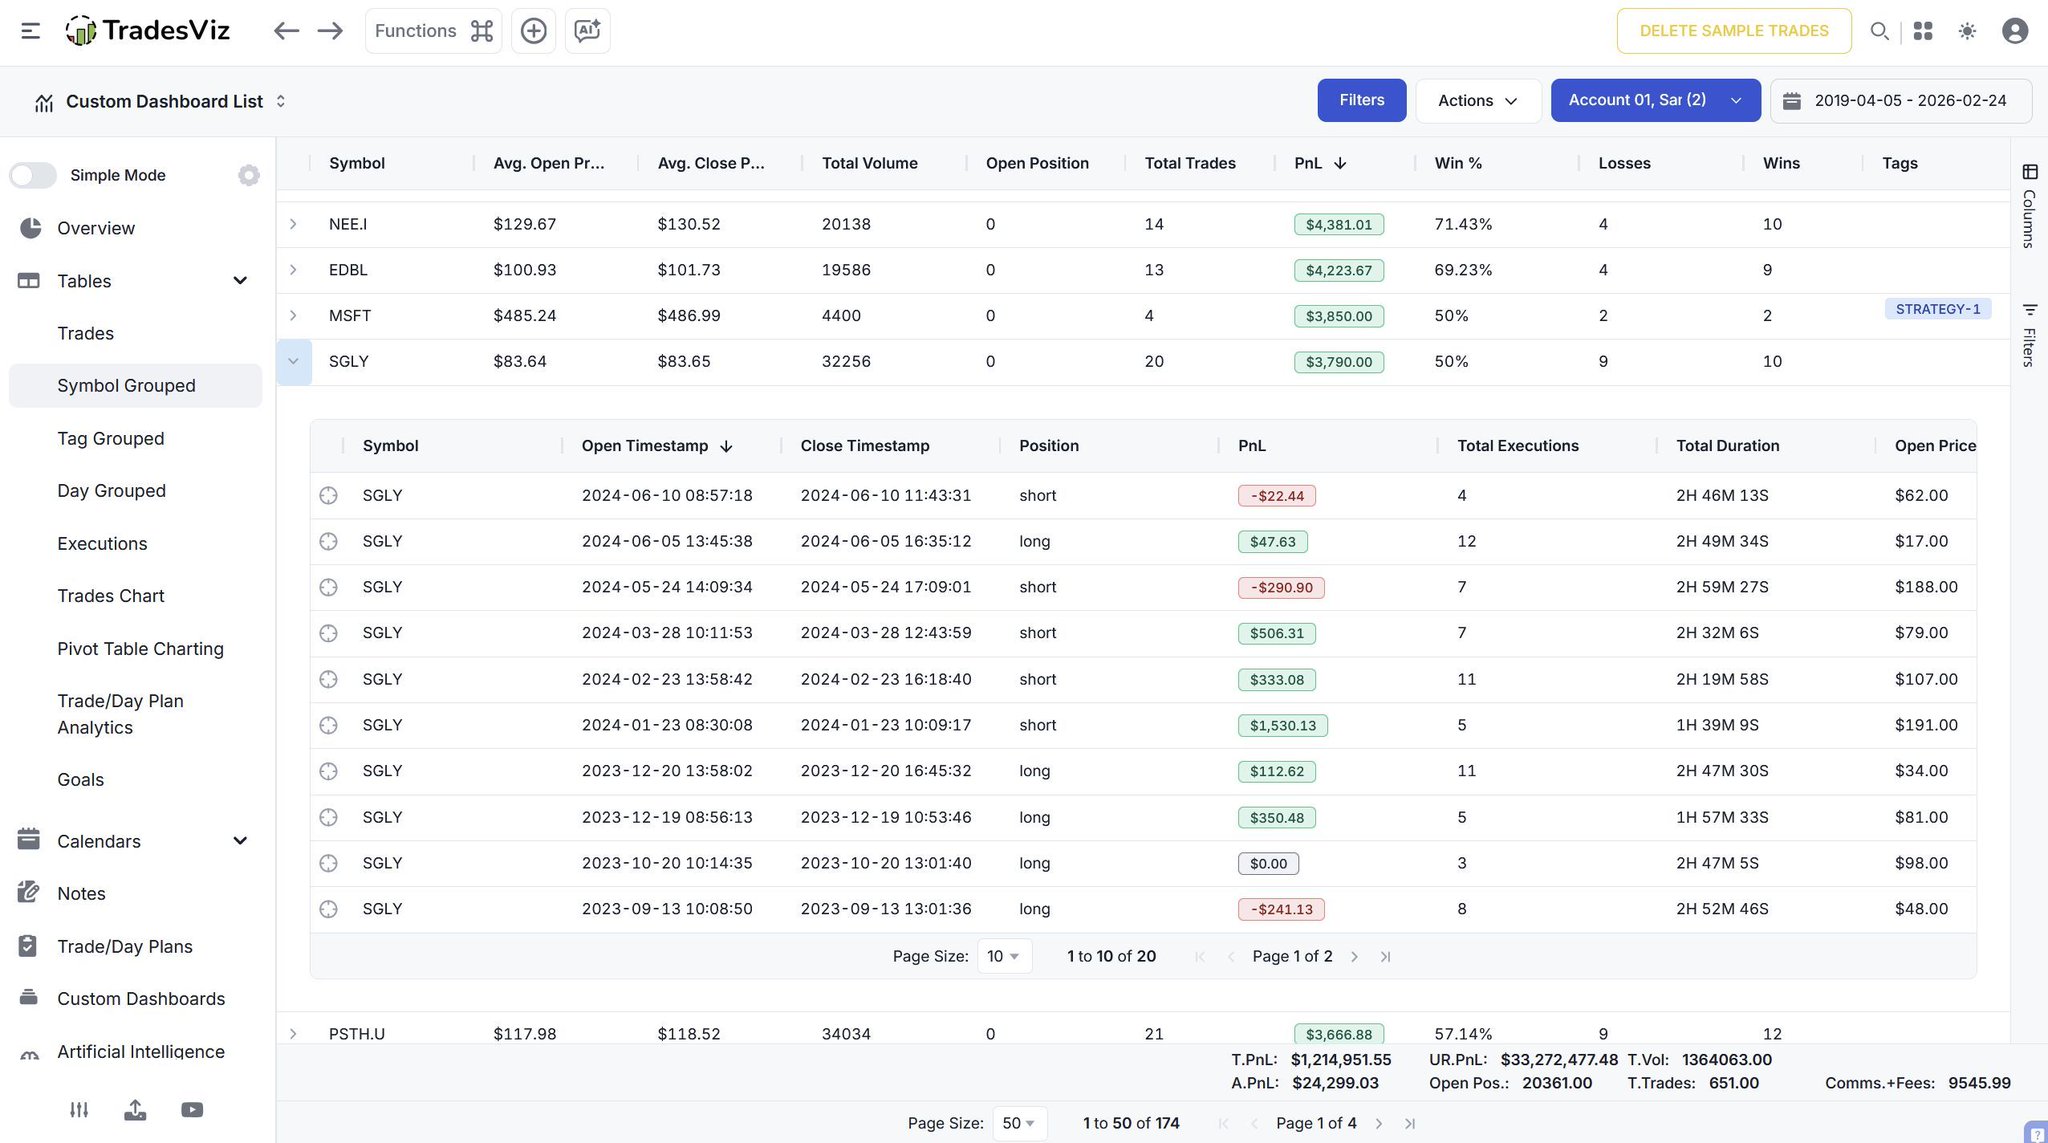2048x1143 pixels.
Task: Open Simple Mode settings gear icon
Action: 249,175
